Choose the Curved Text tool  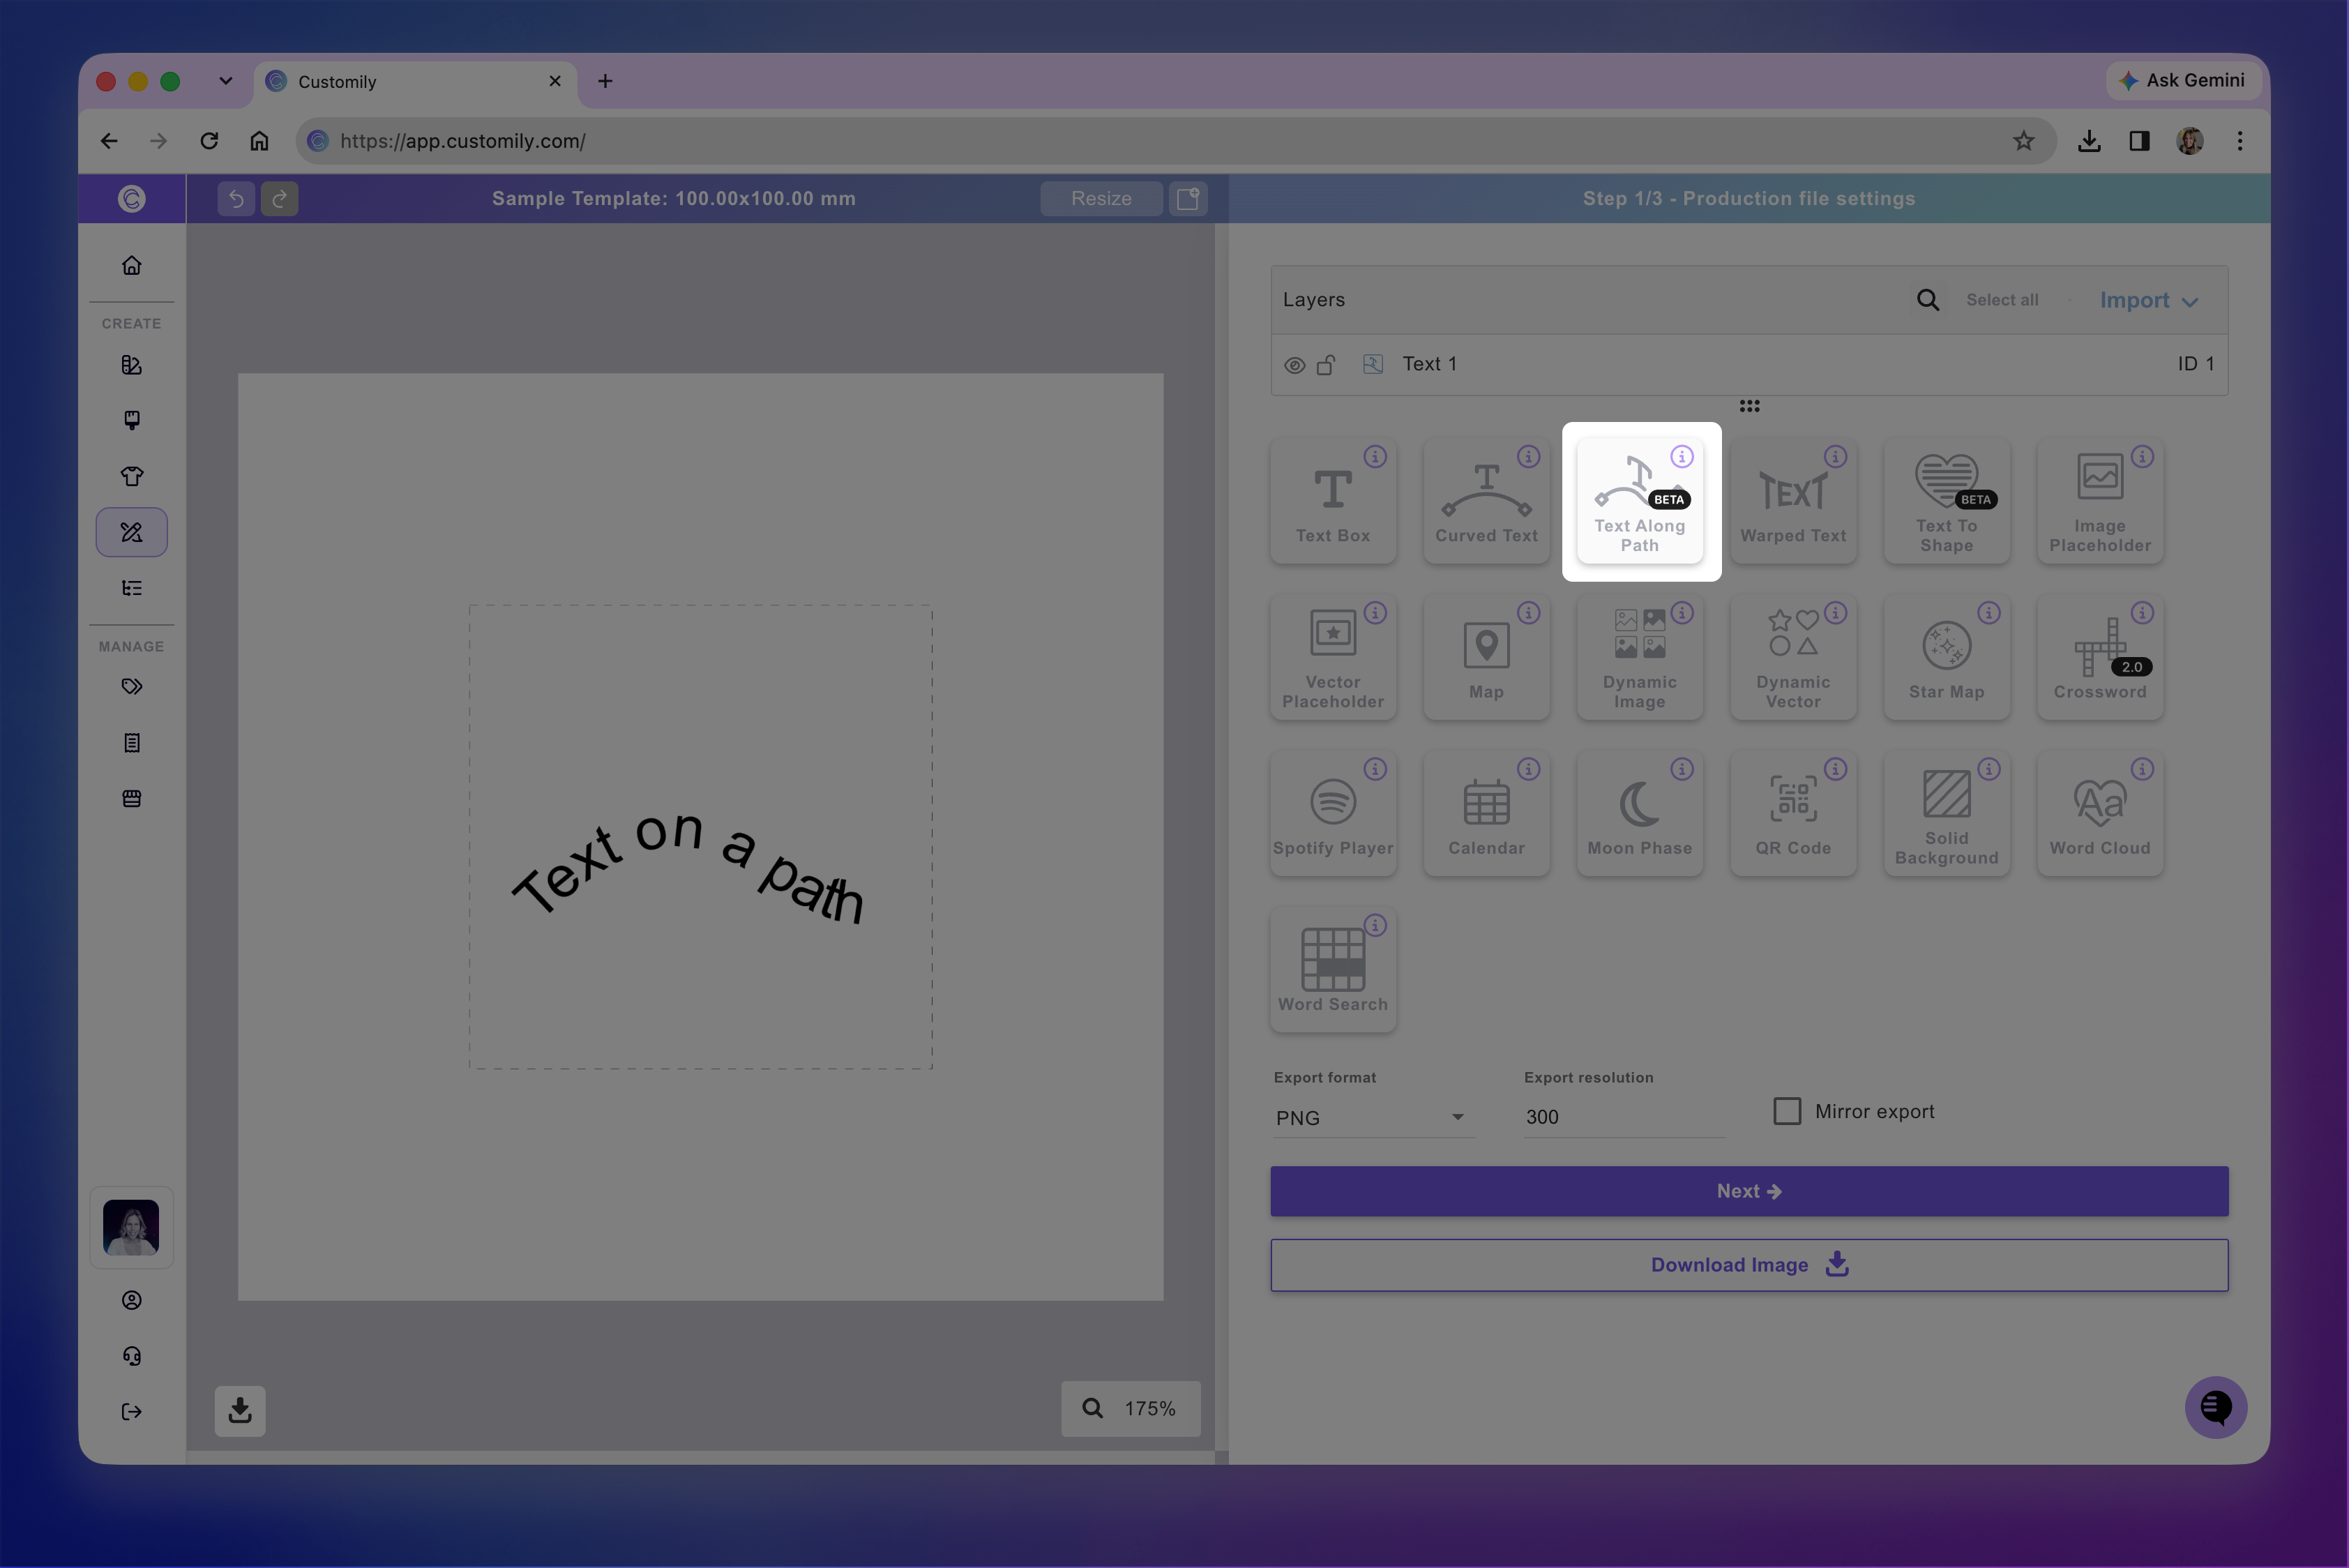[x=1486, y=501]
